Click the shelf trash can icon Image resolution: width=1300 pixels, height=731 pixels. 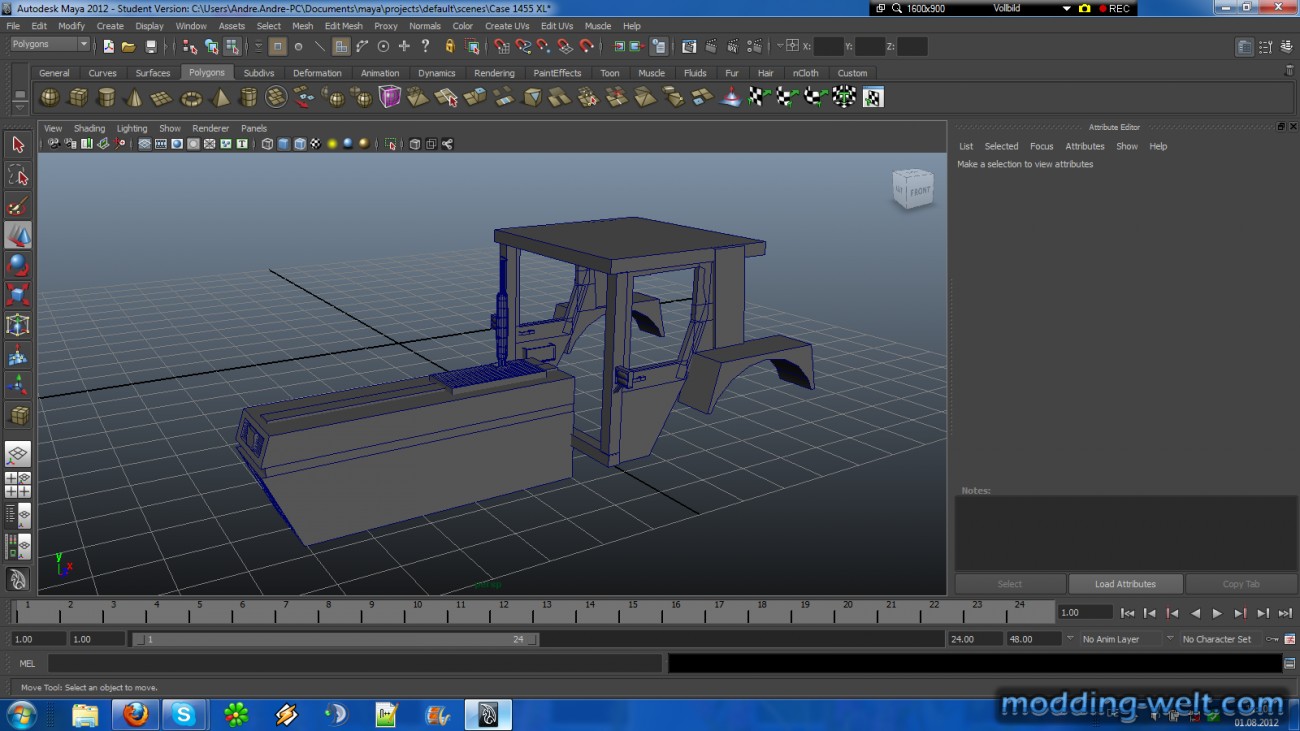pyautogui.click(x=1289, y=71)
